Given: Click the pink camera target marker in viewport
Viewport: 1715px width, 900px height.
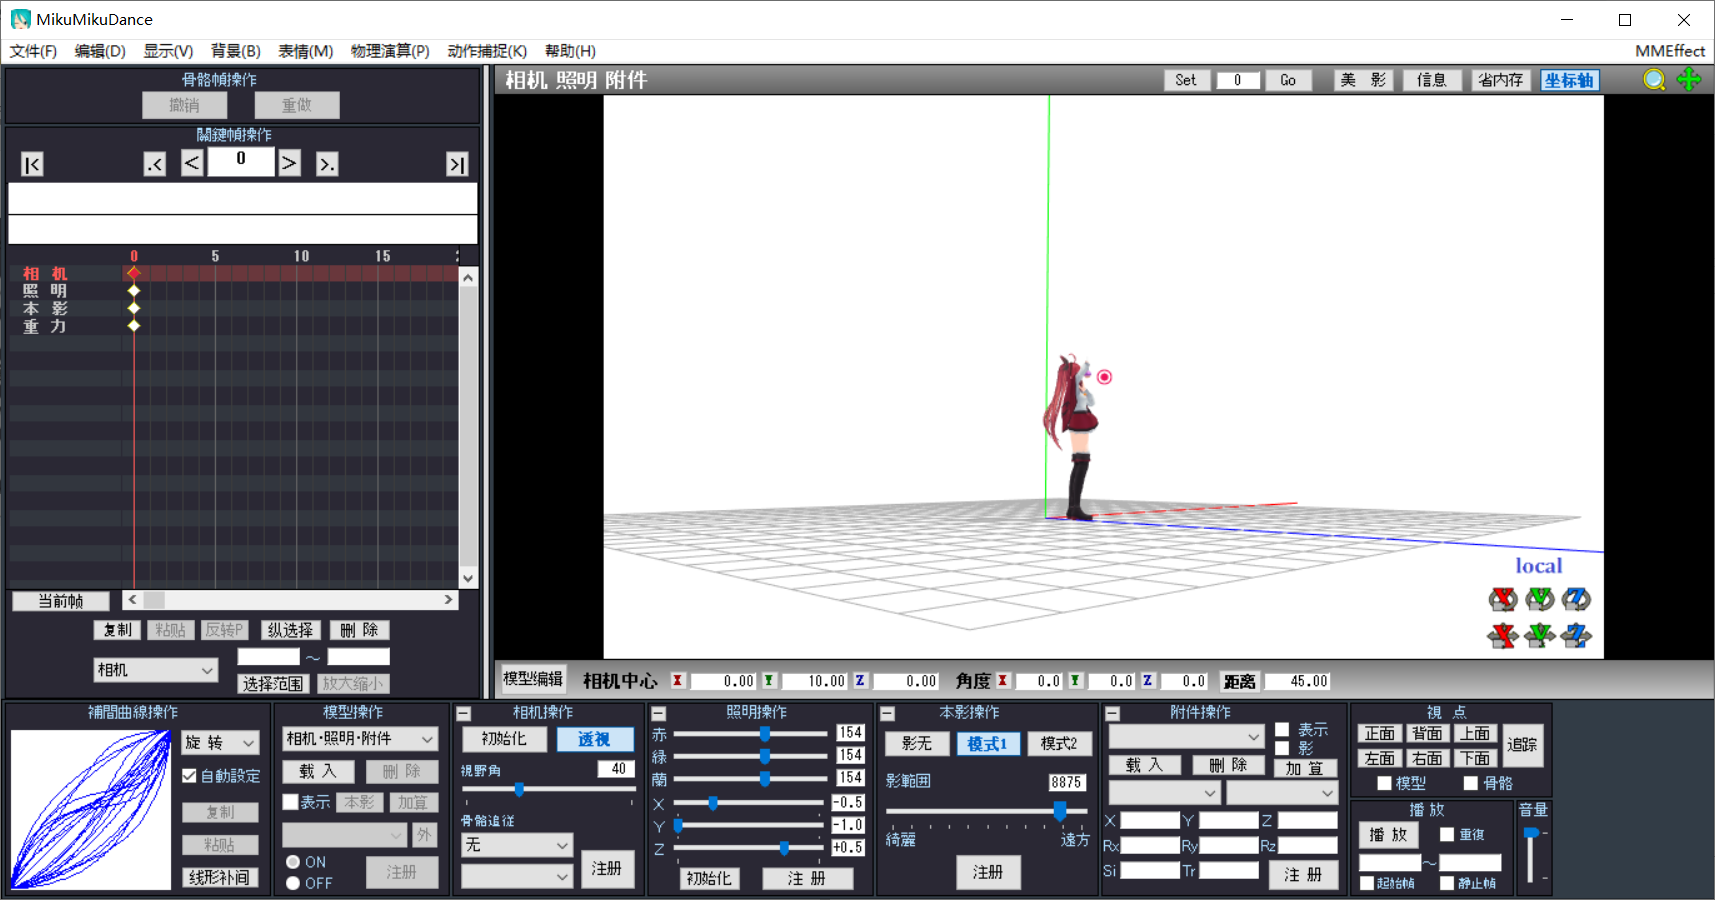Looking at the screenshot, I should 1104,377.
